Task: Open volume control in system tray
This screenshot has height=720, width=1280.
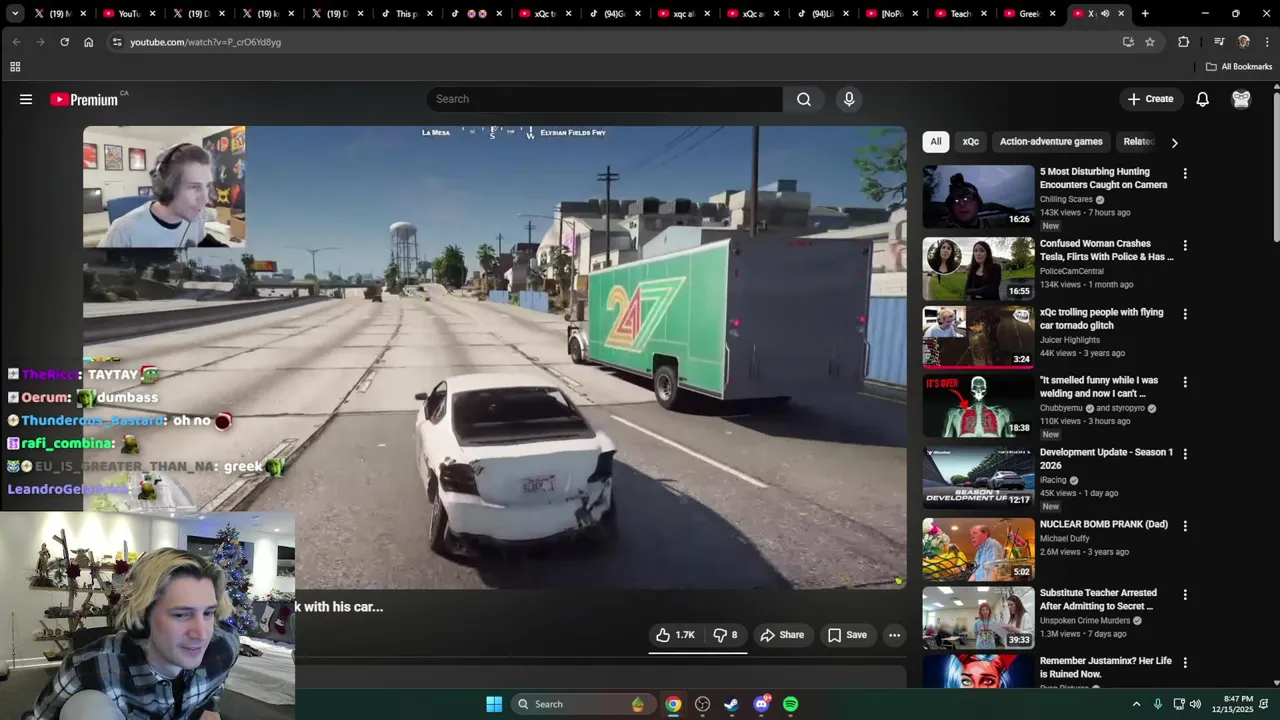Action: point(1195,704)
